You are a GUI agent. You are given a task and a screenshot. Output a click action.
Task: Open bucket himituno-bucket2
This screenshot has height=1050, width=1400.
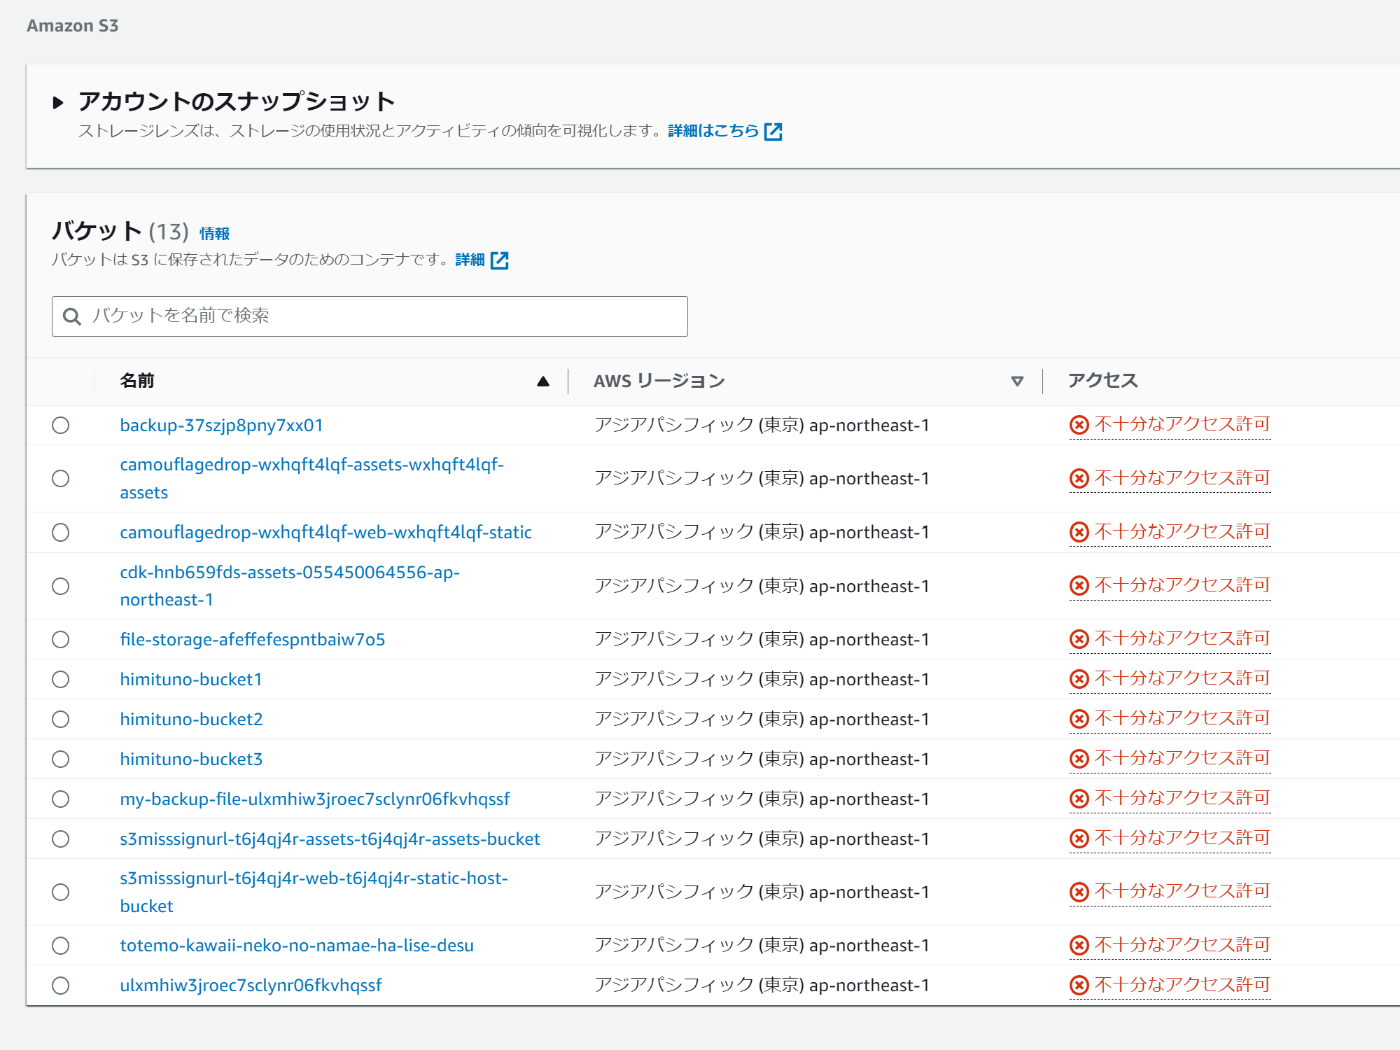coord(191,719)
